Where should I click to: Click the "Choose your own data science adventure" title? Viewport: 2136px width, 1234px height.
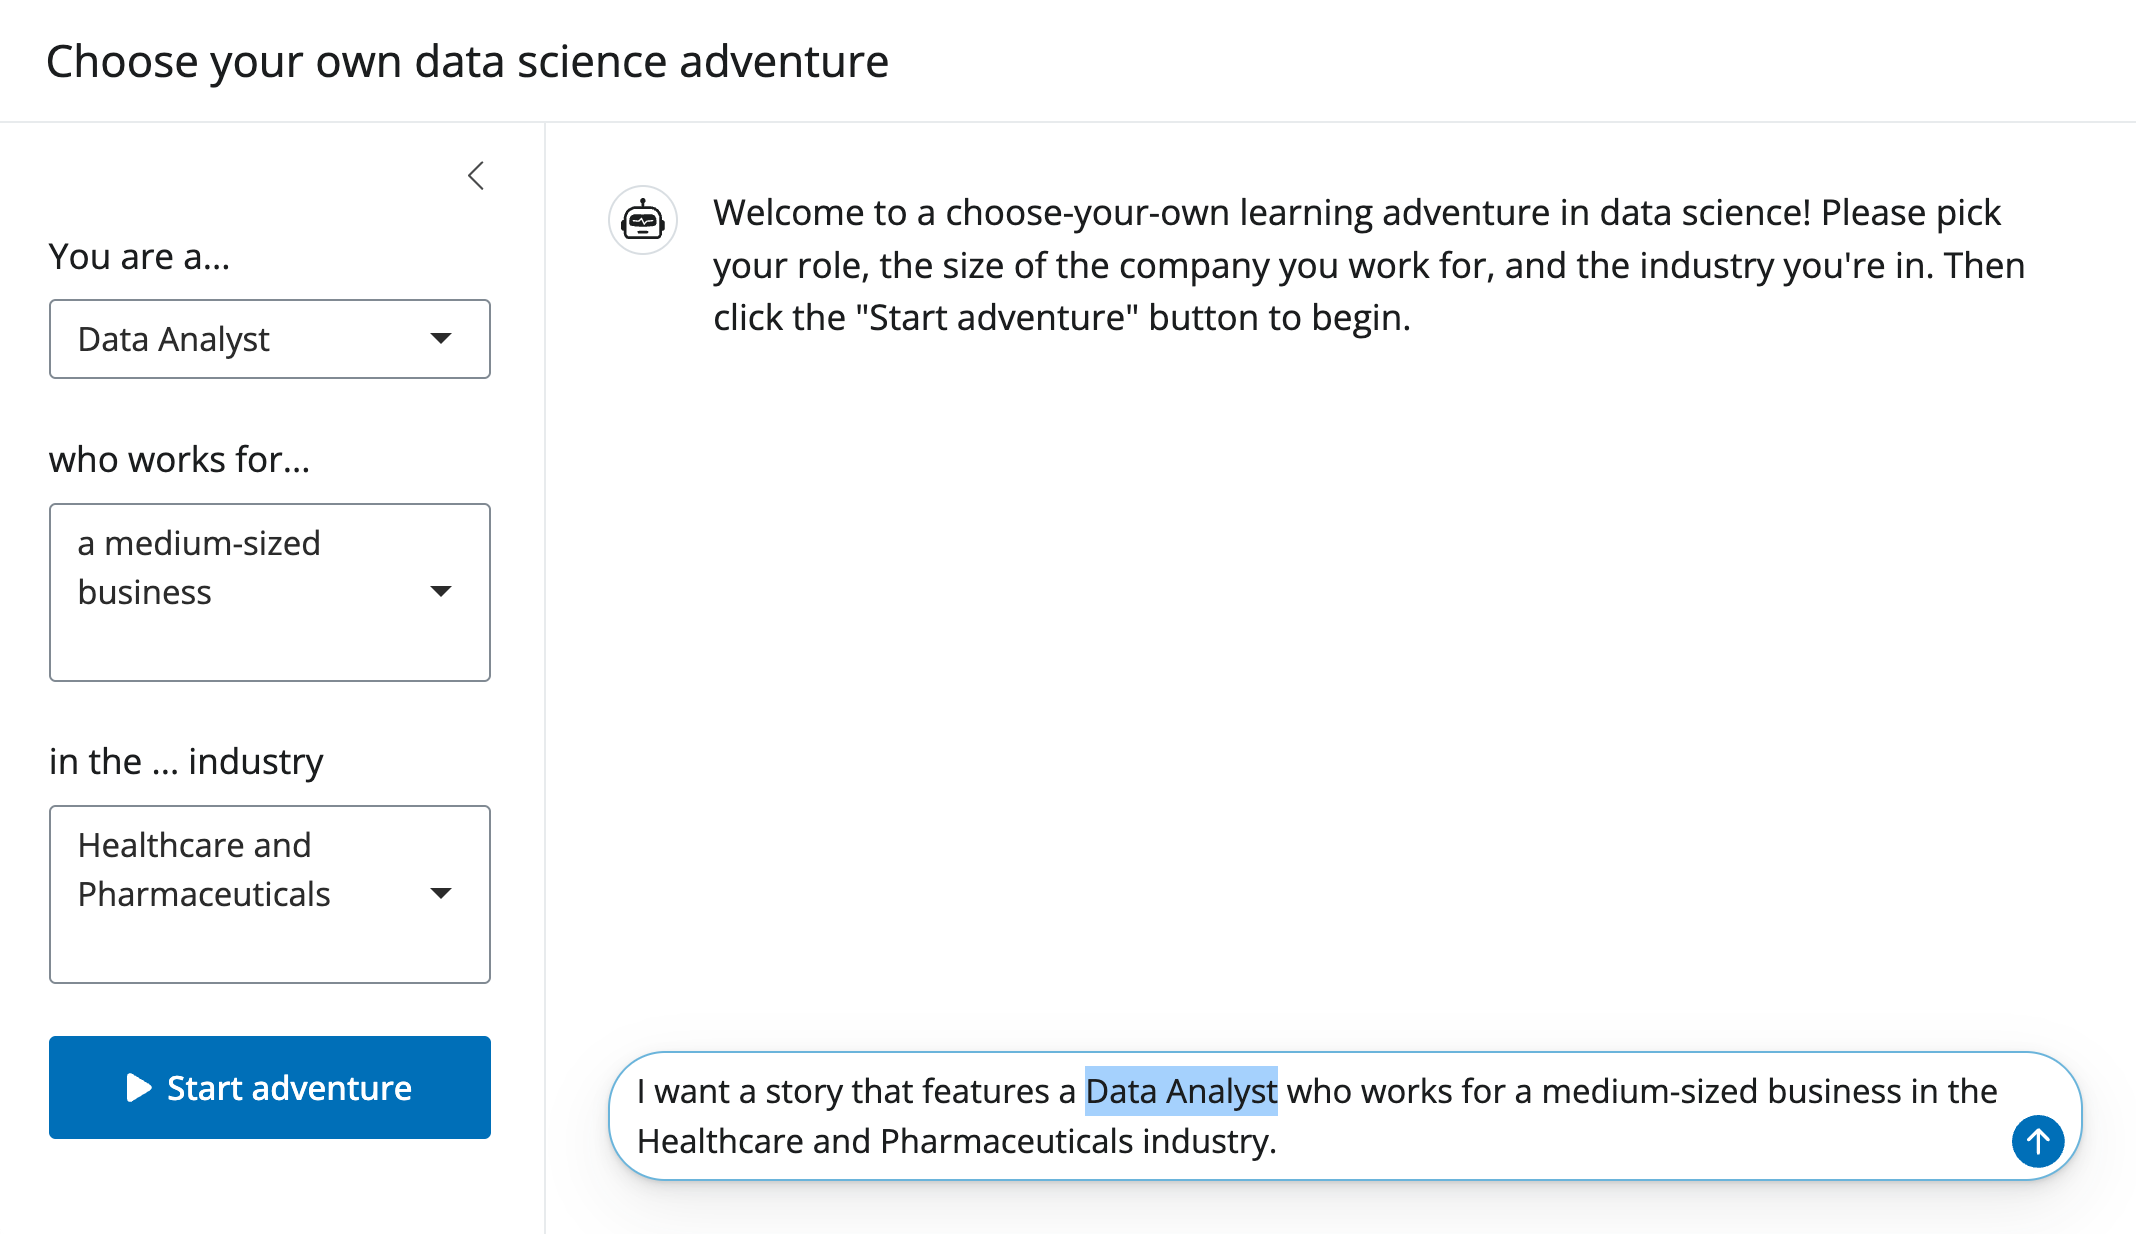point(467,62)
